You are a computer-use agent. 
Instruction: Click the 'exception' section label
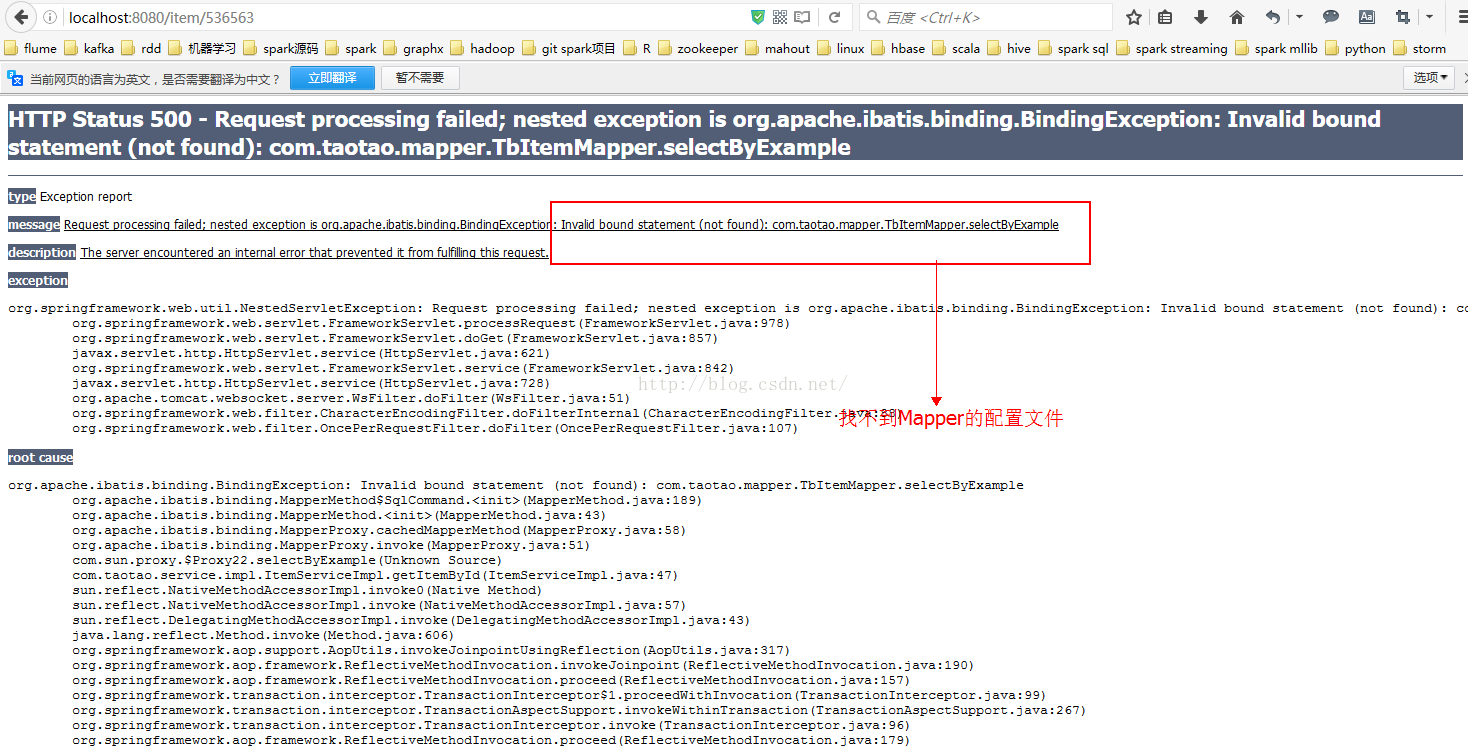tap(38, 281)
